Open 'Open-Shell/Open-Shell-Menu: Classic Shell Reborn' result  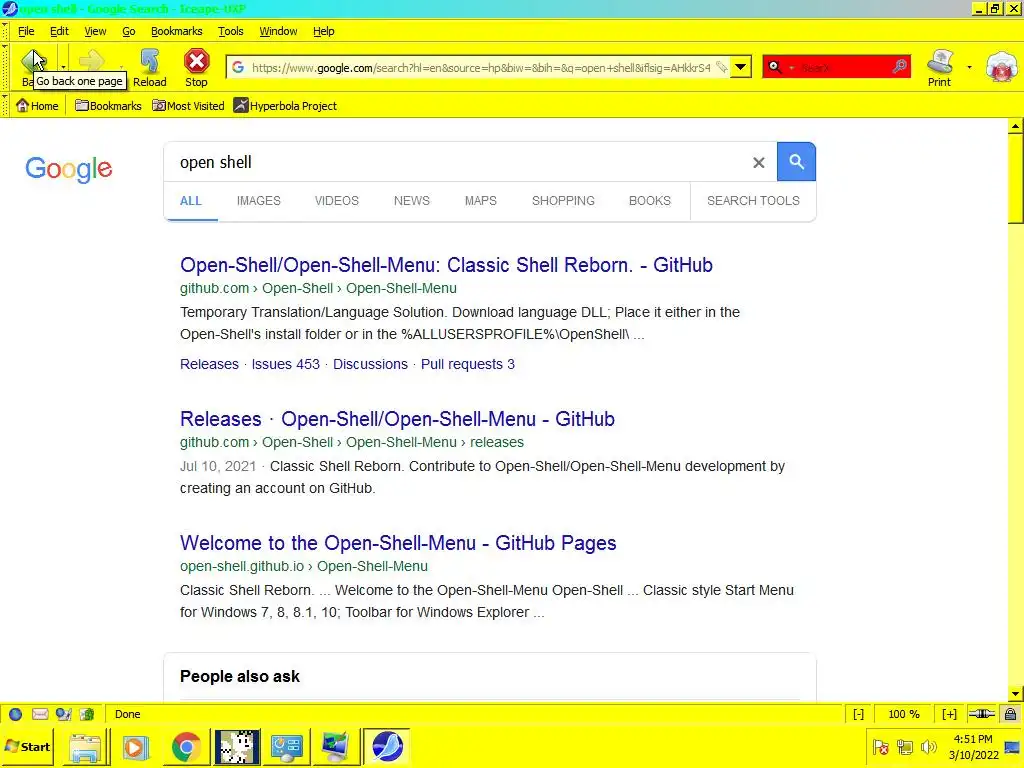tap(446, 264)
